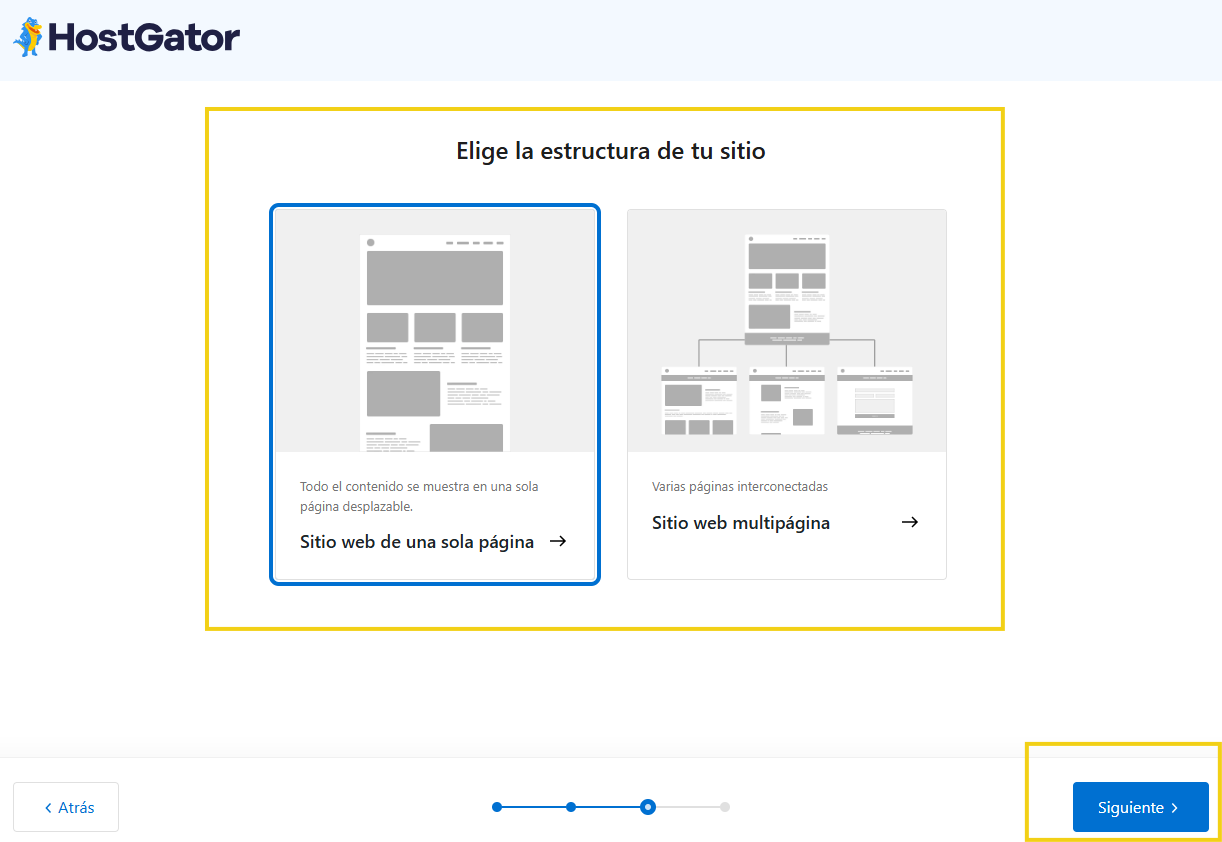Image resolution: width=1222 pixels, height=842 pixels.
Task: Click the second progress step dot
Action: (571, 807)
